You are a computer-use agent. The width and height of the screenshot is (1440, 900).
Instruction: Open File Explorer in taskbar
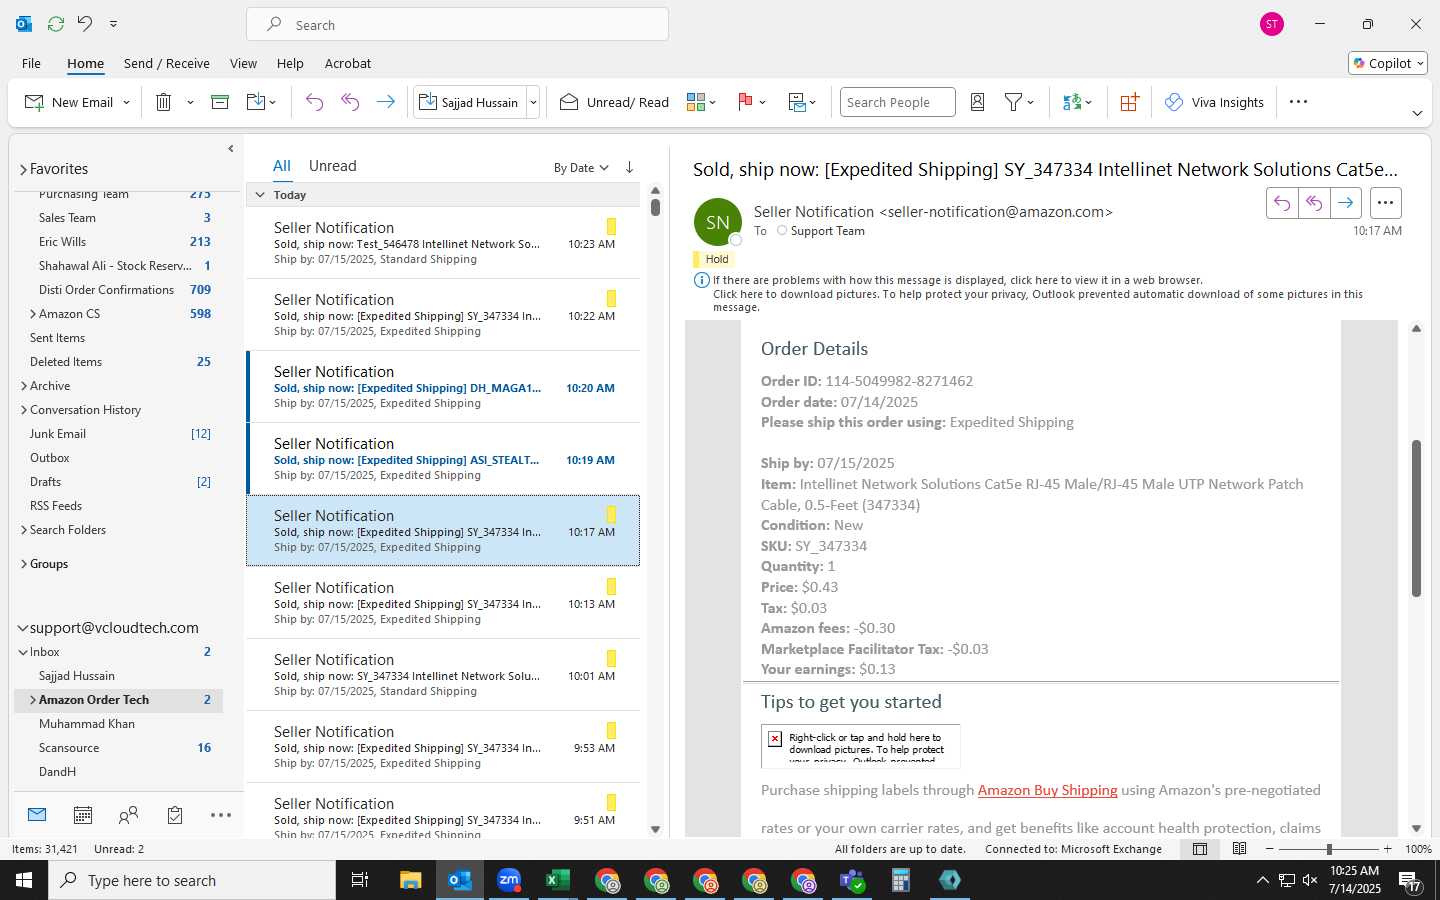(x=411, y=880)
